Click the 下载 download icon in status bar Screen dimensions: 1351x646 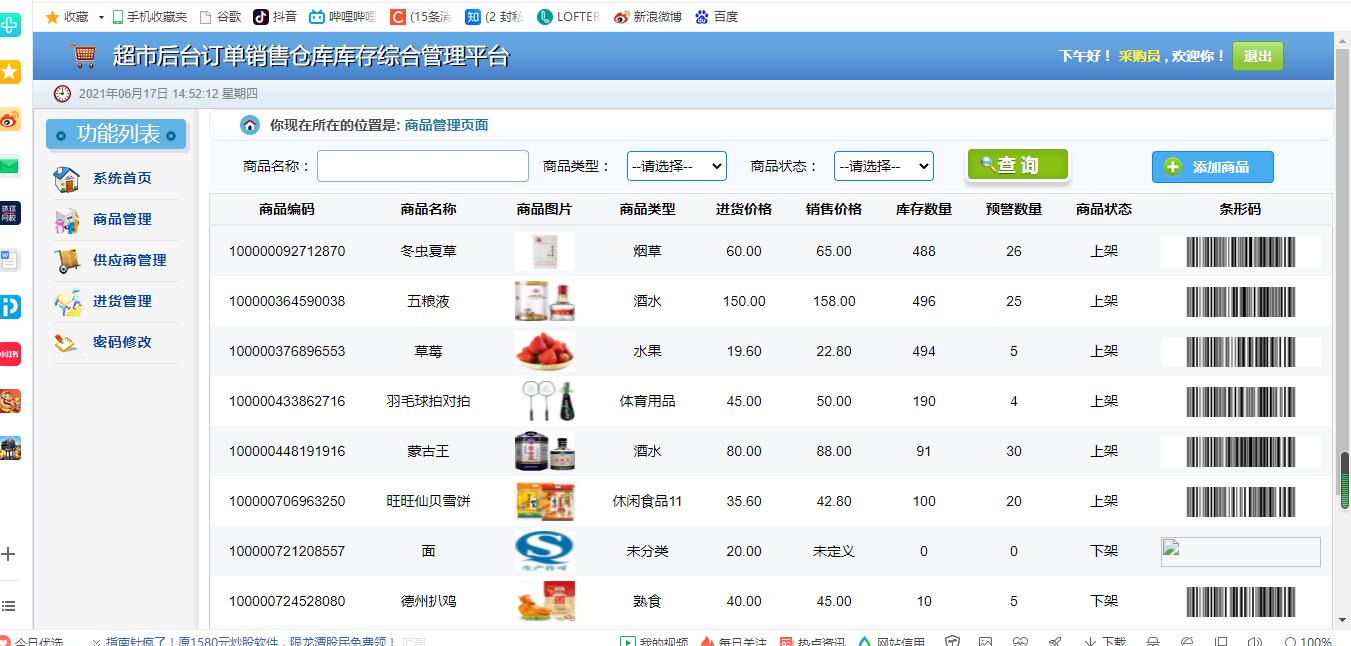(x=1104, y=641)
